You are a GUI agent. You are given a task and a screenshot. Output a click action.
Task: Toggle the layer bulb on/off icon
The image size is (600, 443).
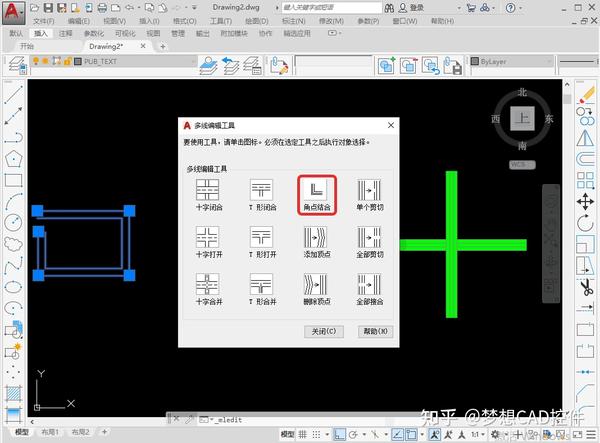tap(36, 61)
